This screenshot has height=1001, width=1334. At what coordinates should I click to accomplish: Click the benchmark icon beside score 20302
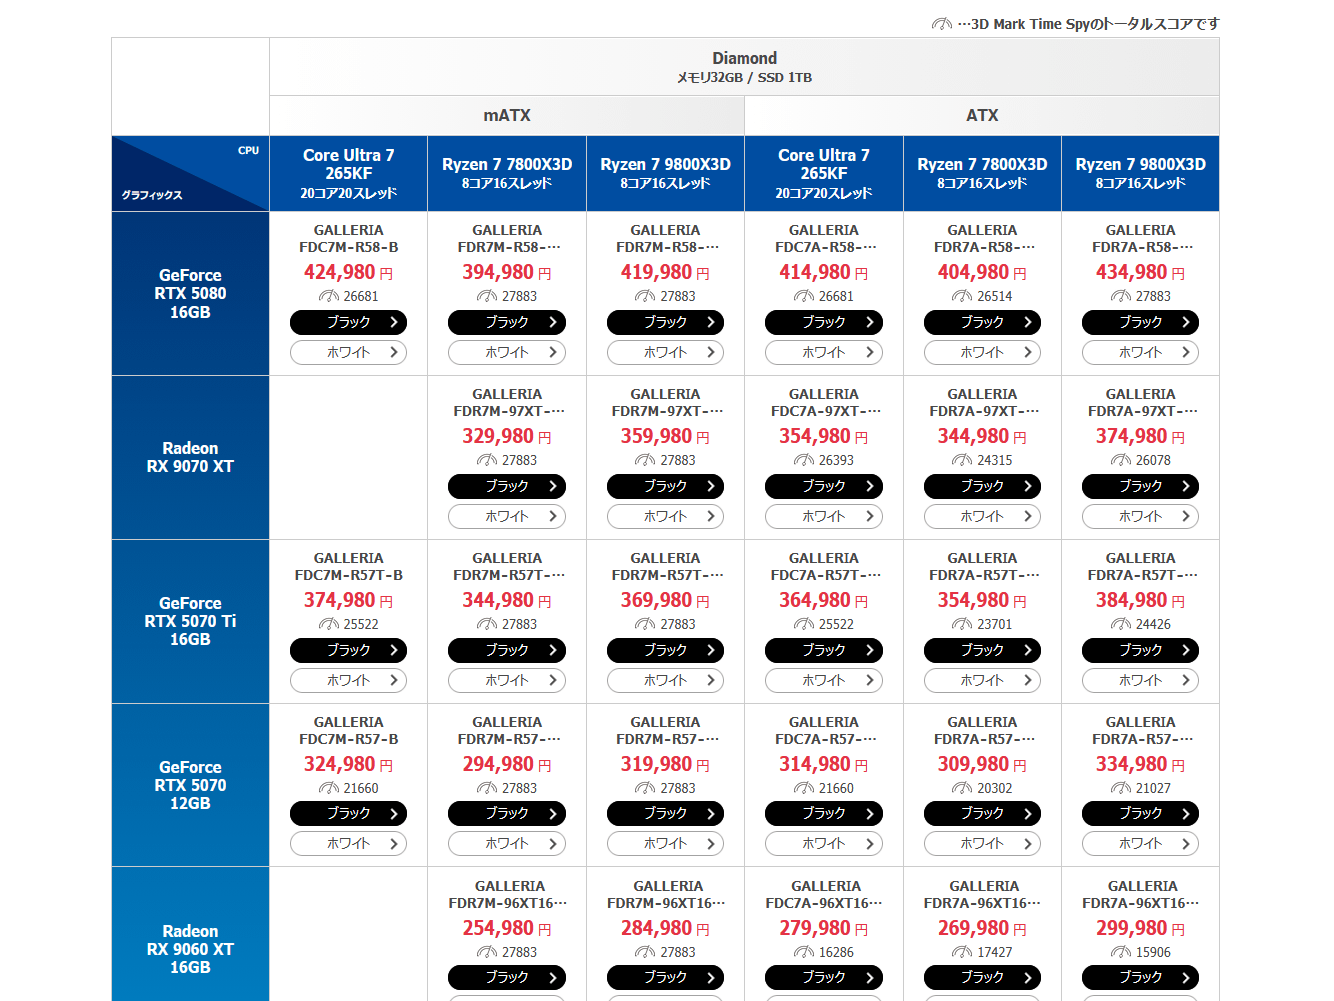pyautogui.click(x=962, y=788)
